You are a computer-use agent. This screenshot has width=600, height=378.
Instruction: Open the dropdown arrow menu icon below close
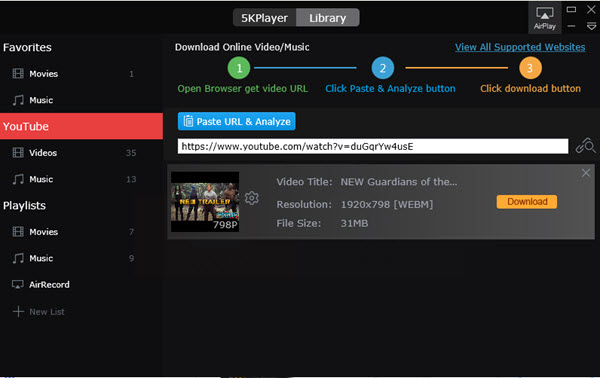591,26
